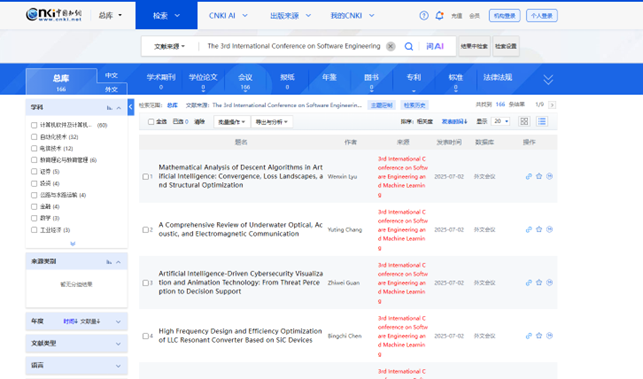The height and width of the screenshot is (379, 643).
Task: Open the 导出与分析 dropdown
Action: click(272, 122)
